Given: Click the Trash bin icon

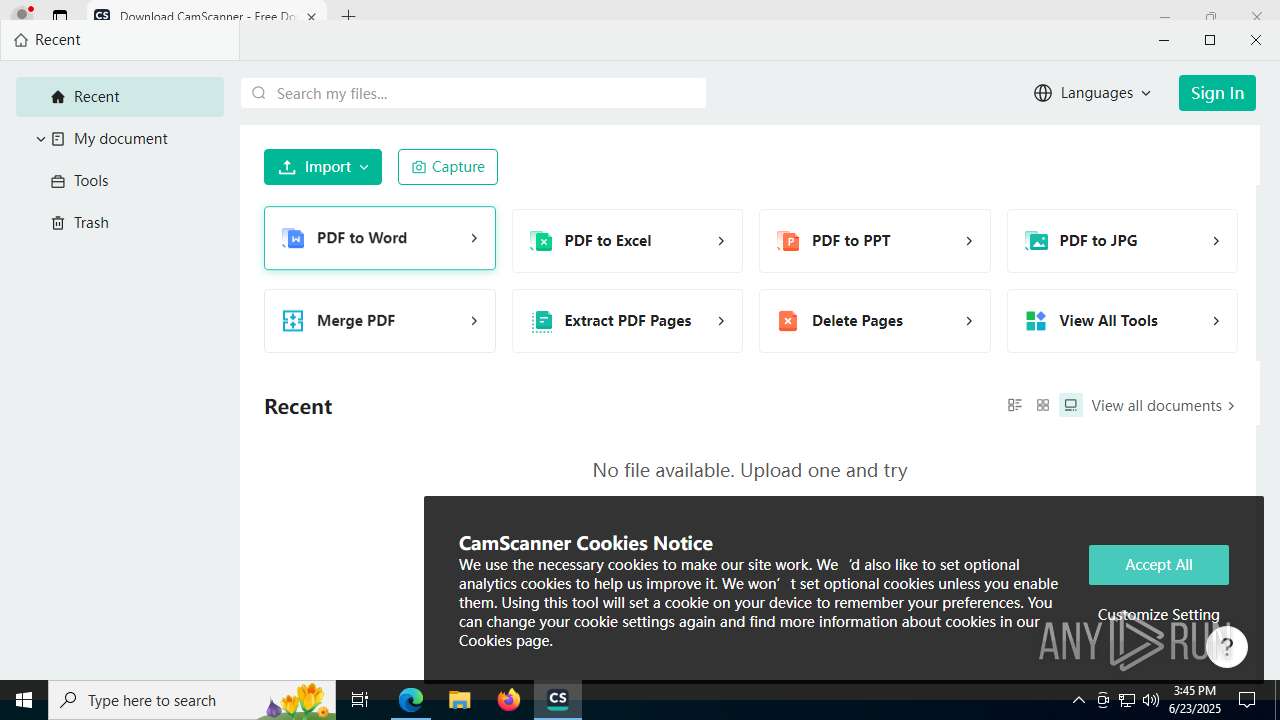Looking at the screenshot, I should click(x=58, y=223).
